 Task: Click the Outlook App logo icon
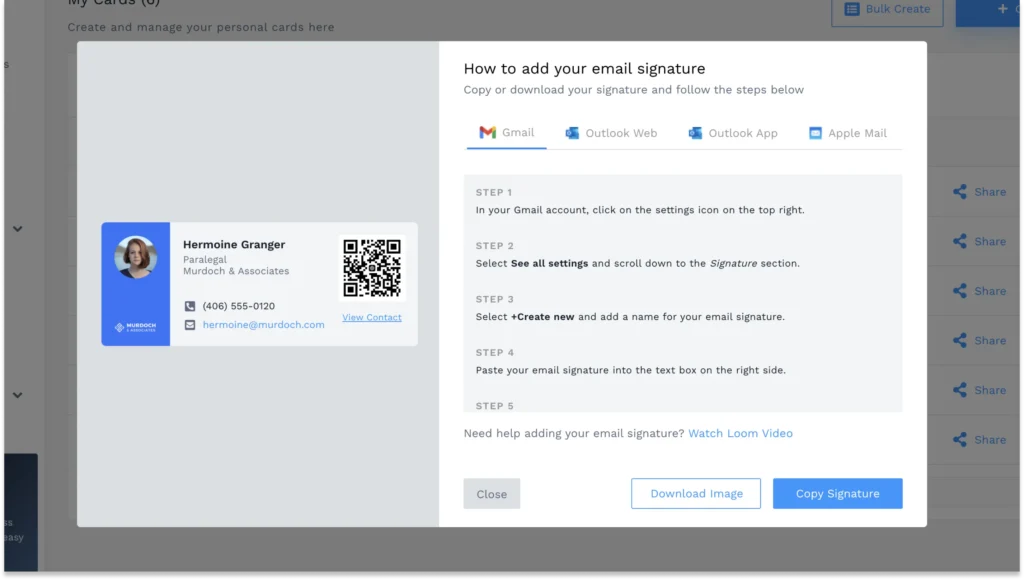(x=694, y=131)
